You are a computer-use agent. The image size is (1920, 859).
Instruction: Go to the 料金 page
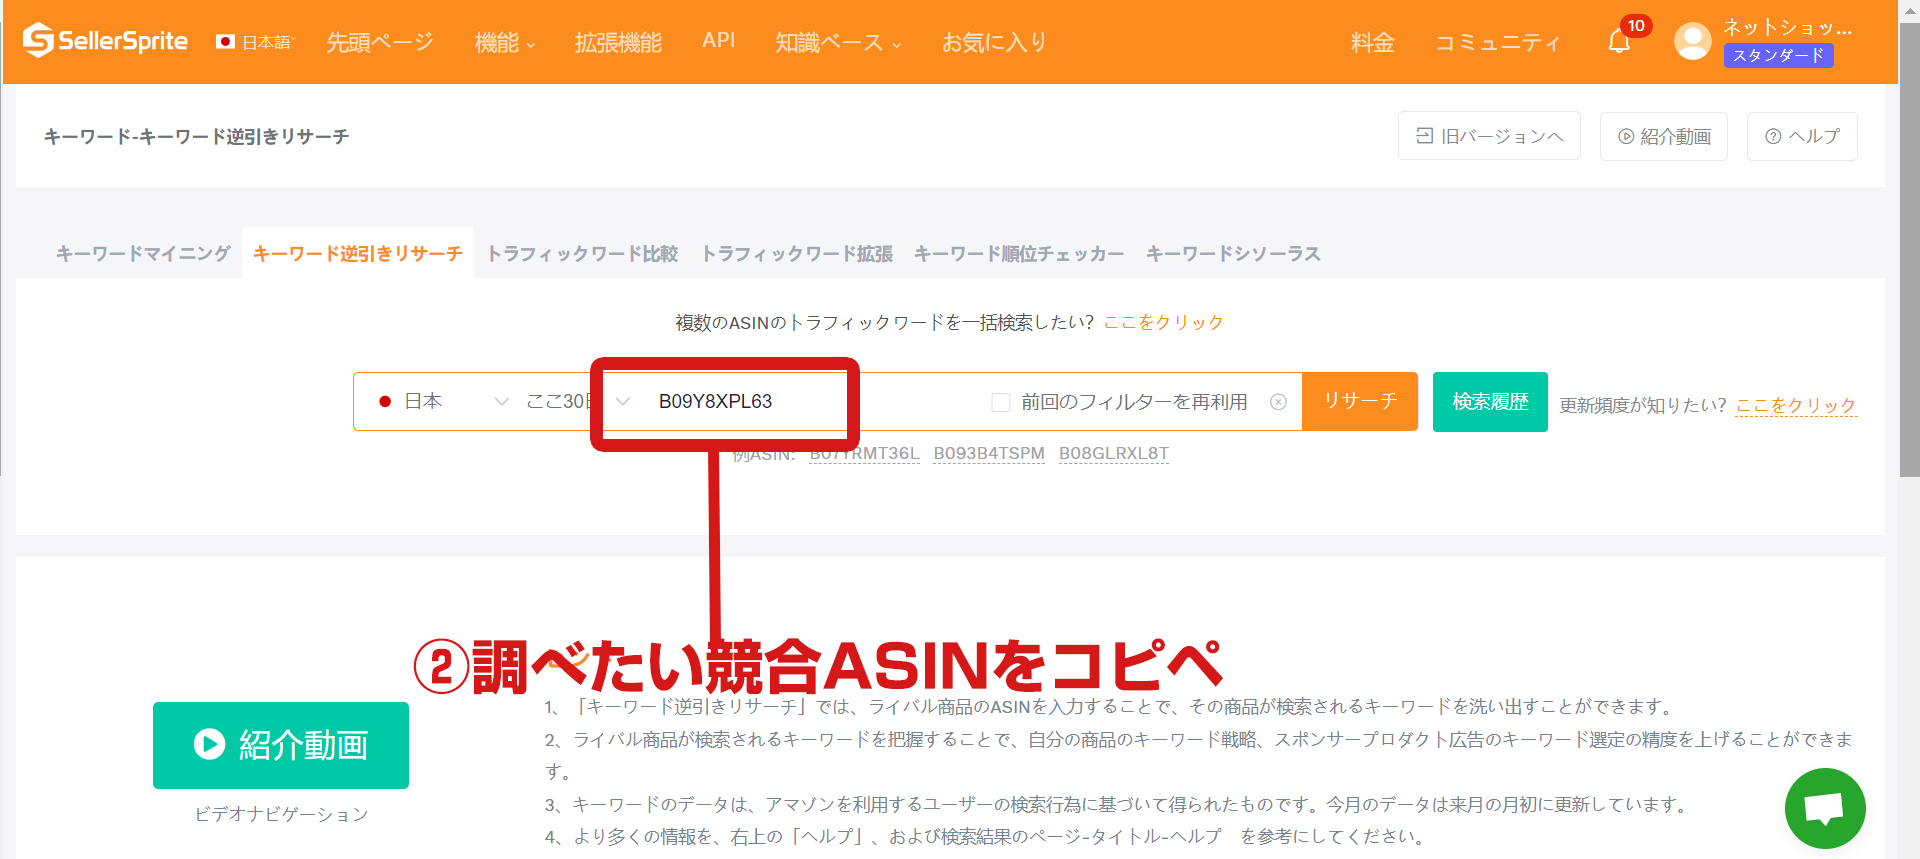click(x=1372, y=42)
